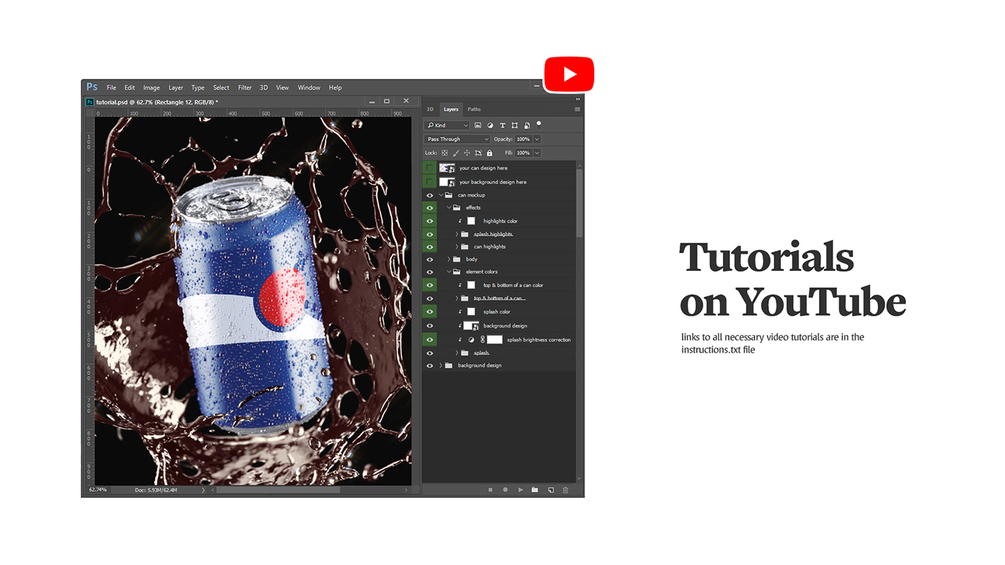The width and height of the screenshot is (1005, 565).
Task: Show the 'your background design here' layer
Action: coord(429,182)
